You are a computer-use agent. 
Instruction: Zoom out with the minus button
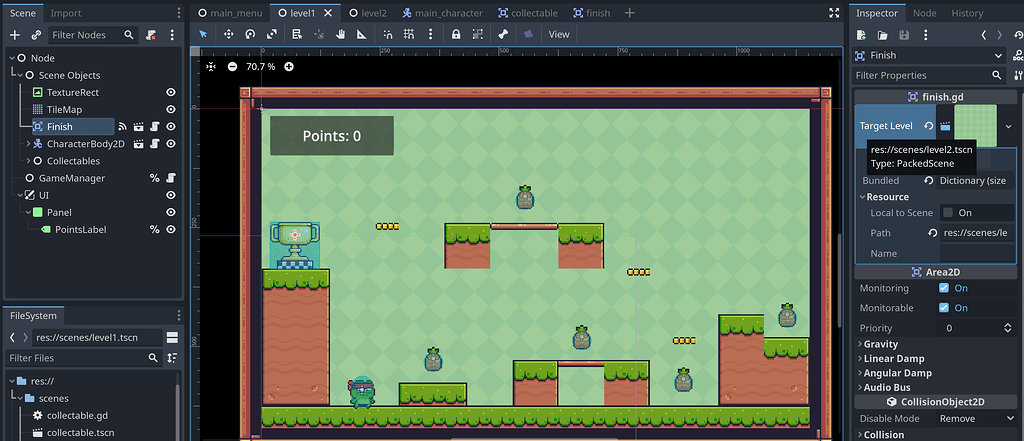pyautogui.click(x=232, y=67)
